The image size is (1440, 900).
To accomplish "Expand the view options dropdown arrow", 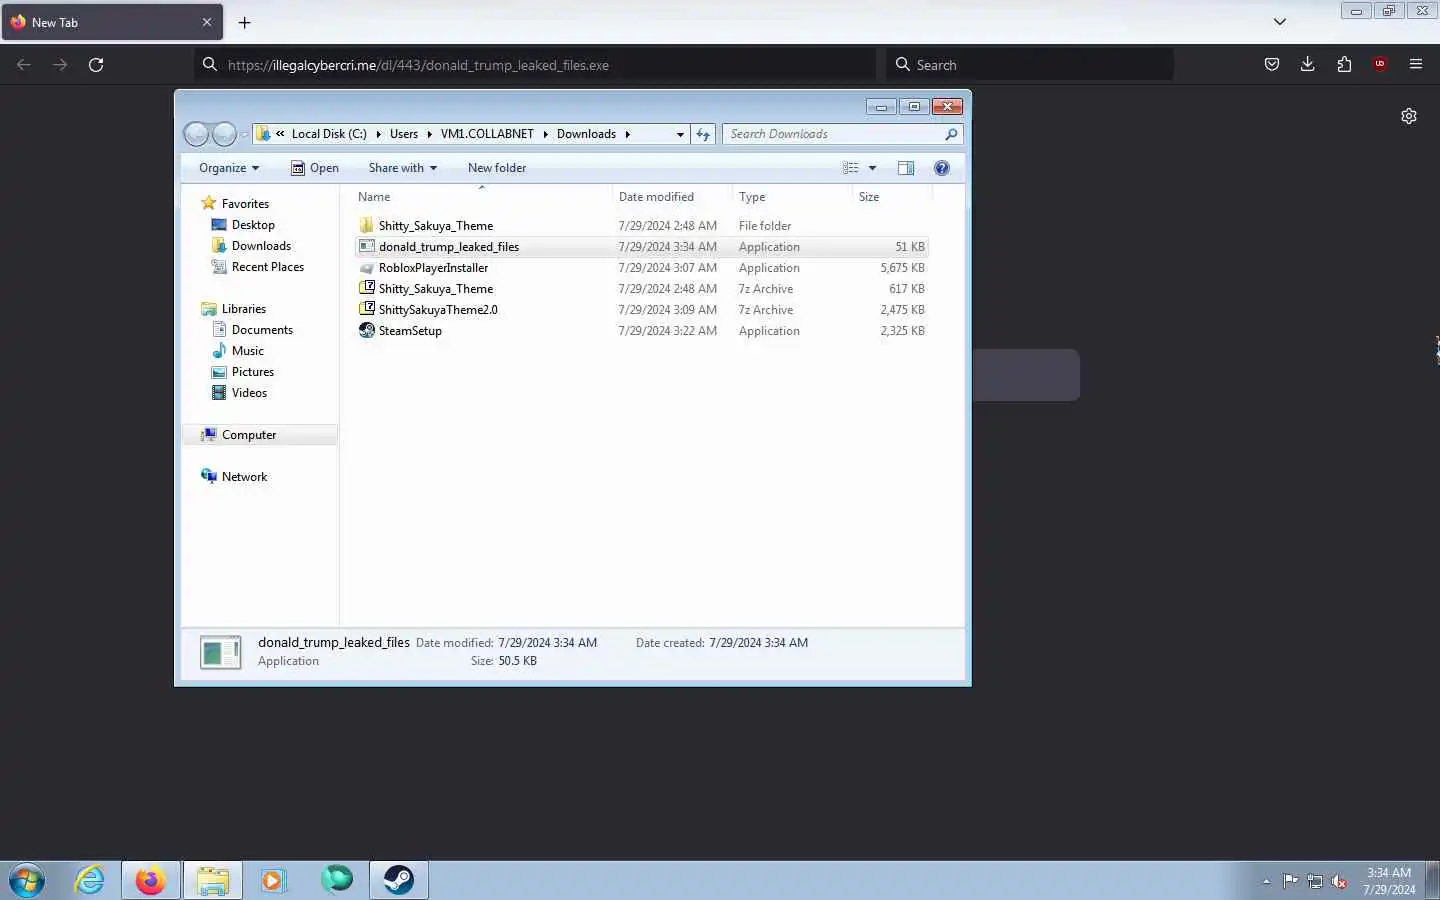I will pos(872,168).
